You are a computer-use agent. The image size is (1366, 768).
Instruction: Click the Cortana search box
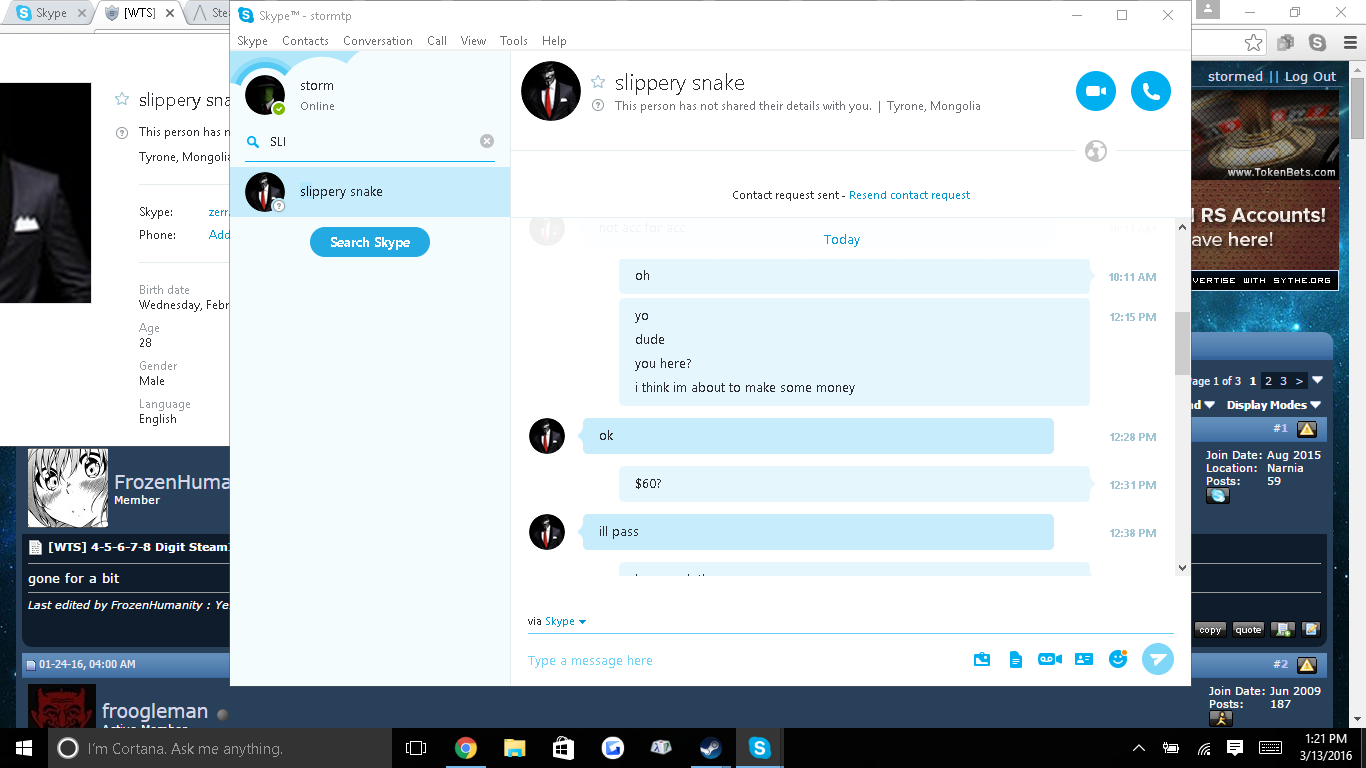pos(219,748)
